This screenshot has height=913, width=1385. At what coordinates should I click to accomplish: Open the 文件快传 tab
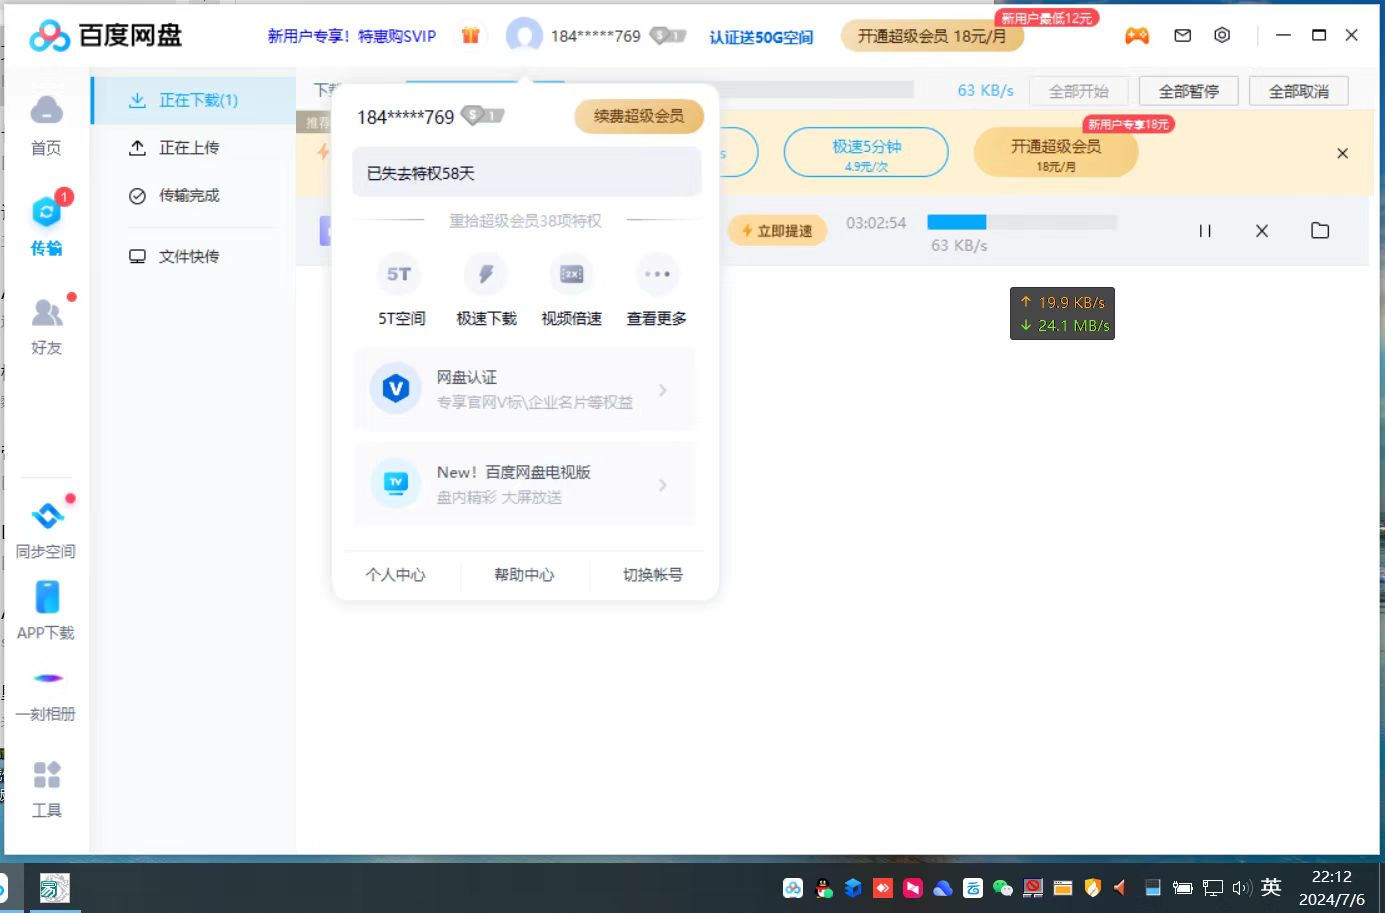pyautogui.click(x=194, y=257)
